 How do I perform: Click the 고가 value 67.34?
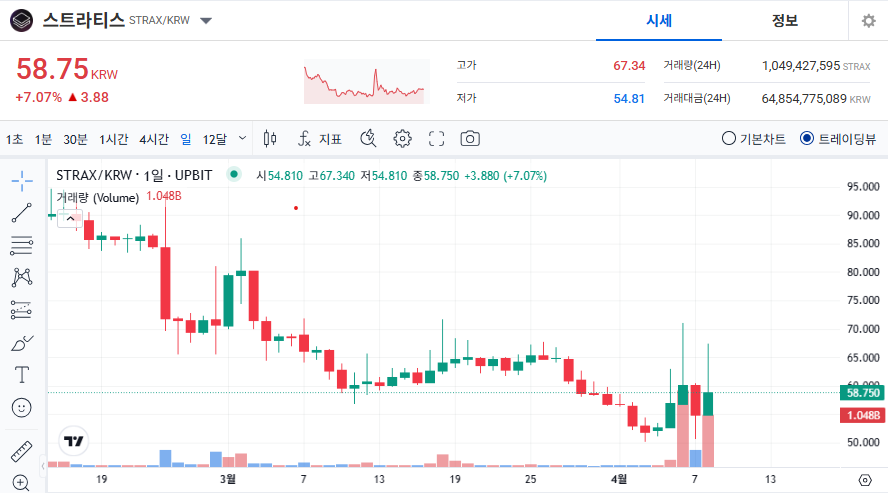point(629,66)
